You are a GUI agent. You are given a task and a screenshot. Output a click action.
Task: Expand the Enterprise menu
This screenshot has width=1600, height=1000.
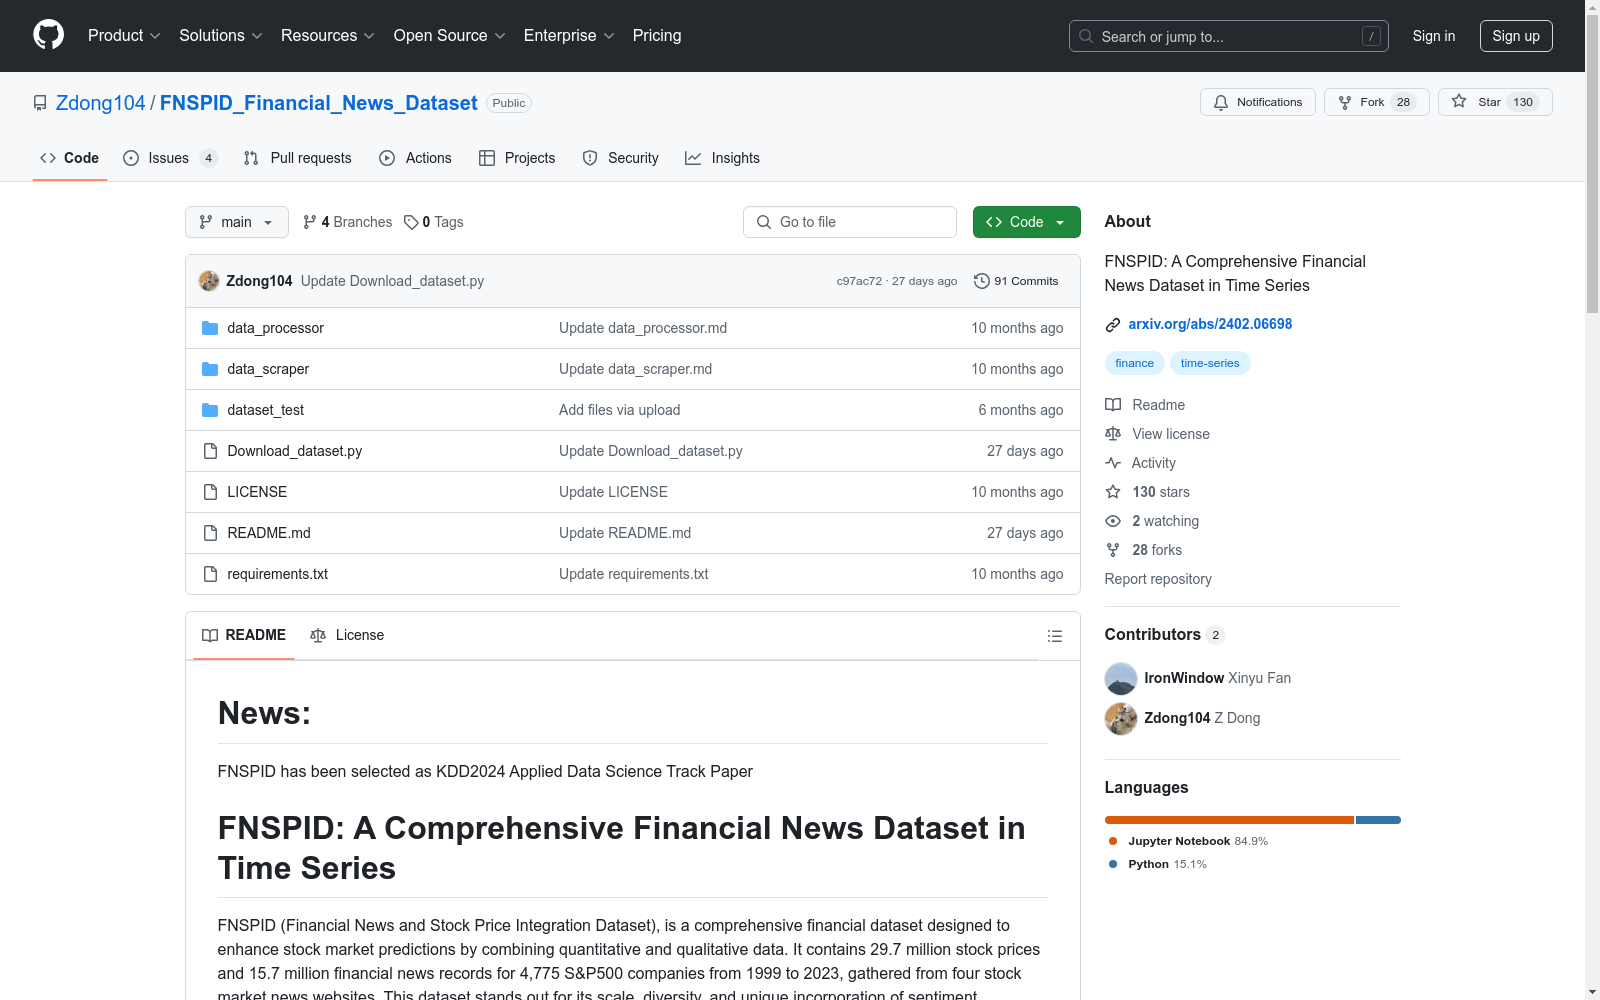[x=569, y=35]
